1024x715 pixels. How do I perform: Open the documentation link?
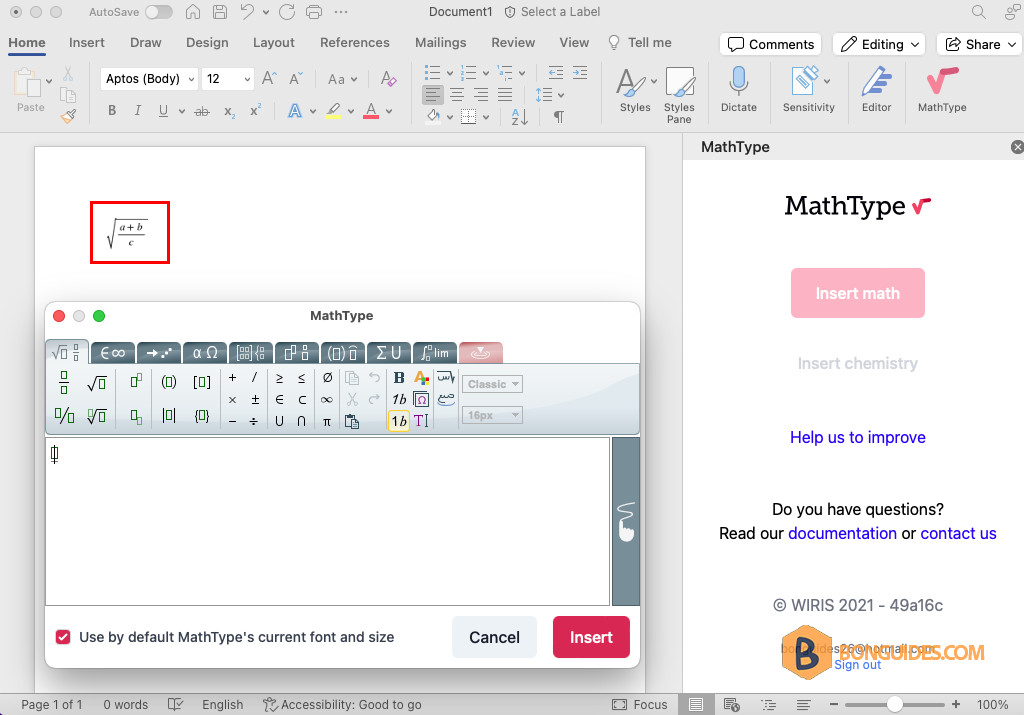pyautogui.click(x=842, y=533)
